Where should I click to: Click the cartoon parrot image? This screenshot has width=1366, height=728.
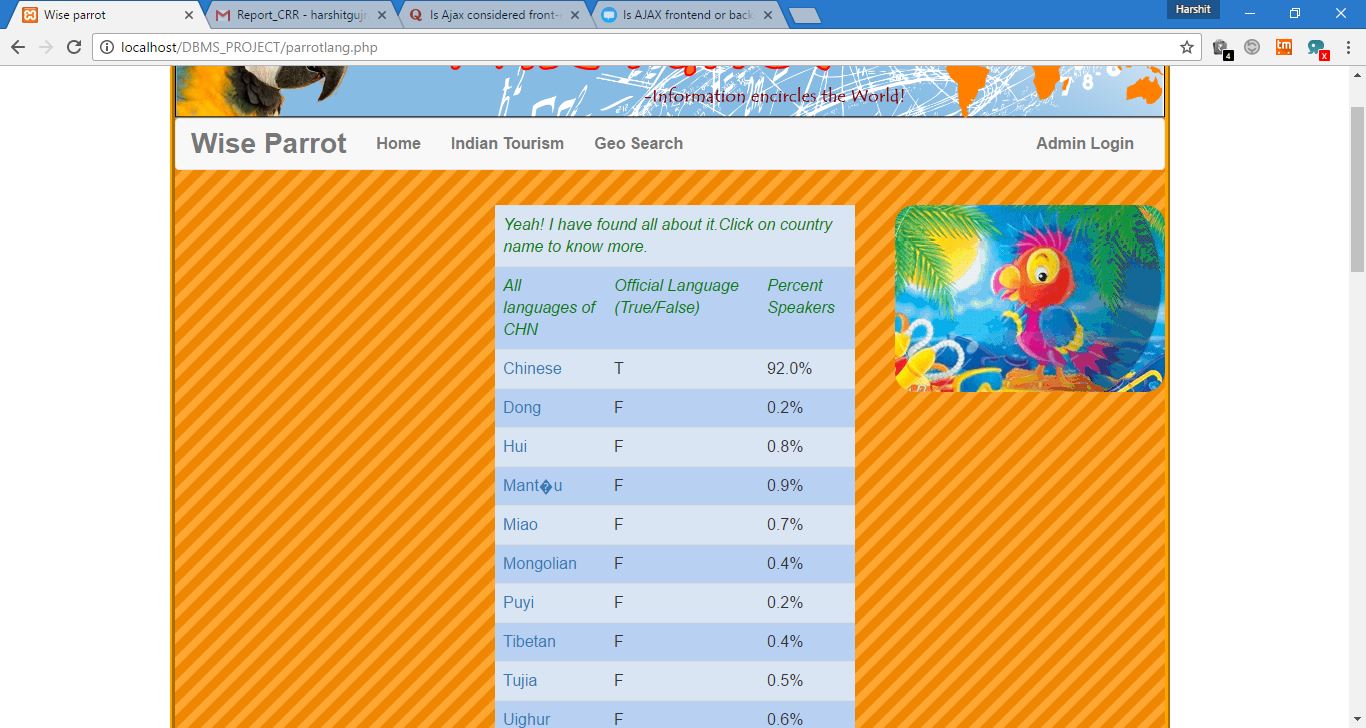click(1030, 298)
